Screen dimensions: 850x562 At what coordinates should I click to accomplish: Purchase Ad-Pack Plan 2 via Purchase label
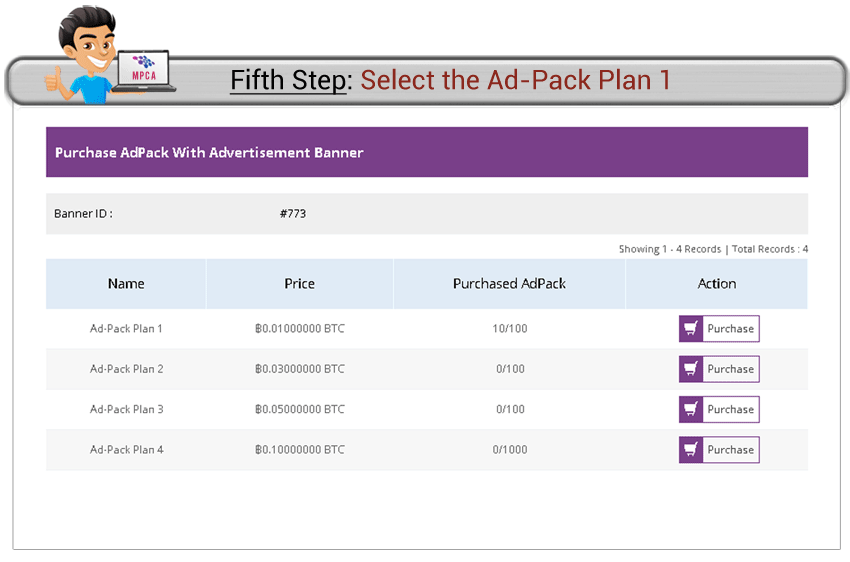point(731,369)
